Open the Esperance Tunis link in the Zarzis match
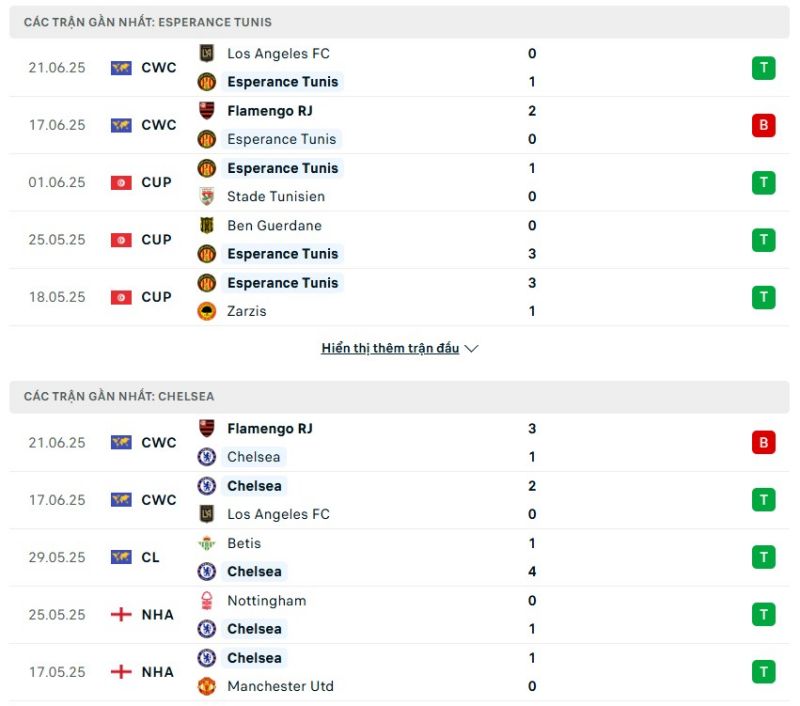Image resolution: width=800 pixels, height=706 pixels. click(283, 283)
